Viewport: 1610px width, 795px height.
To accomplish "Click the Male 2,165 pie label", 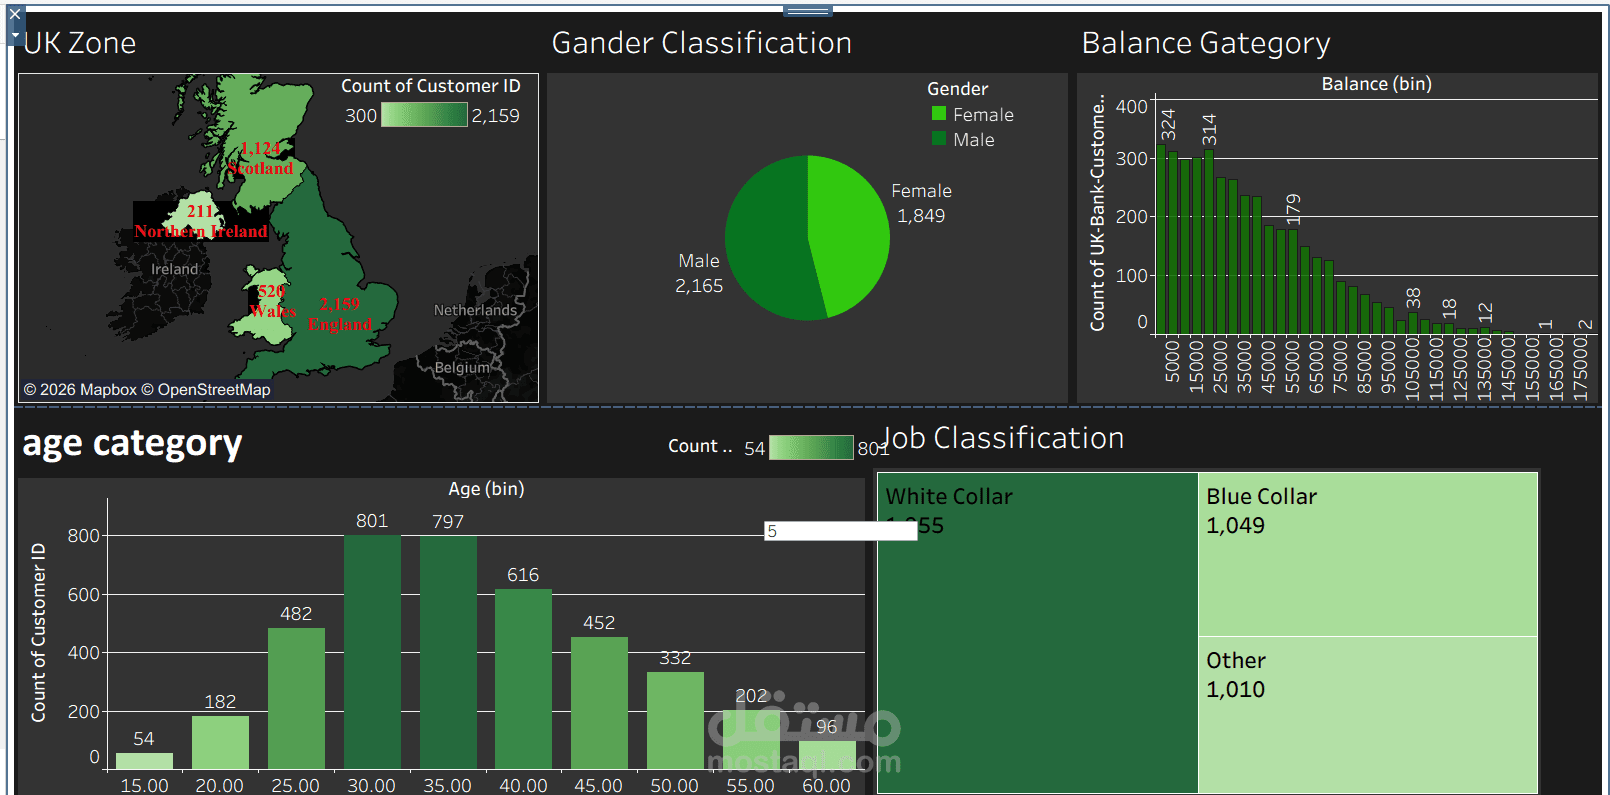I will coord(699,273).
